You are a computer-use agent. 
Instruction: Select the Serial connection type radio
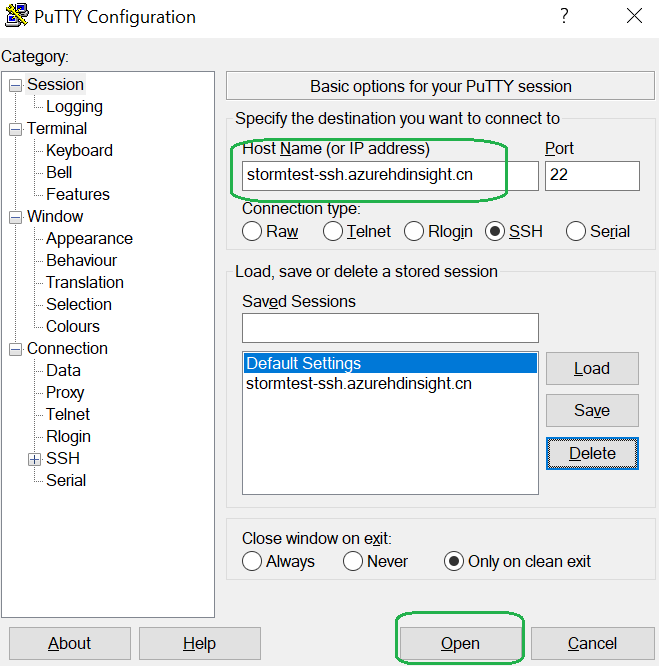576,231
